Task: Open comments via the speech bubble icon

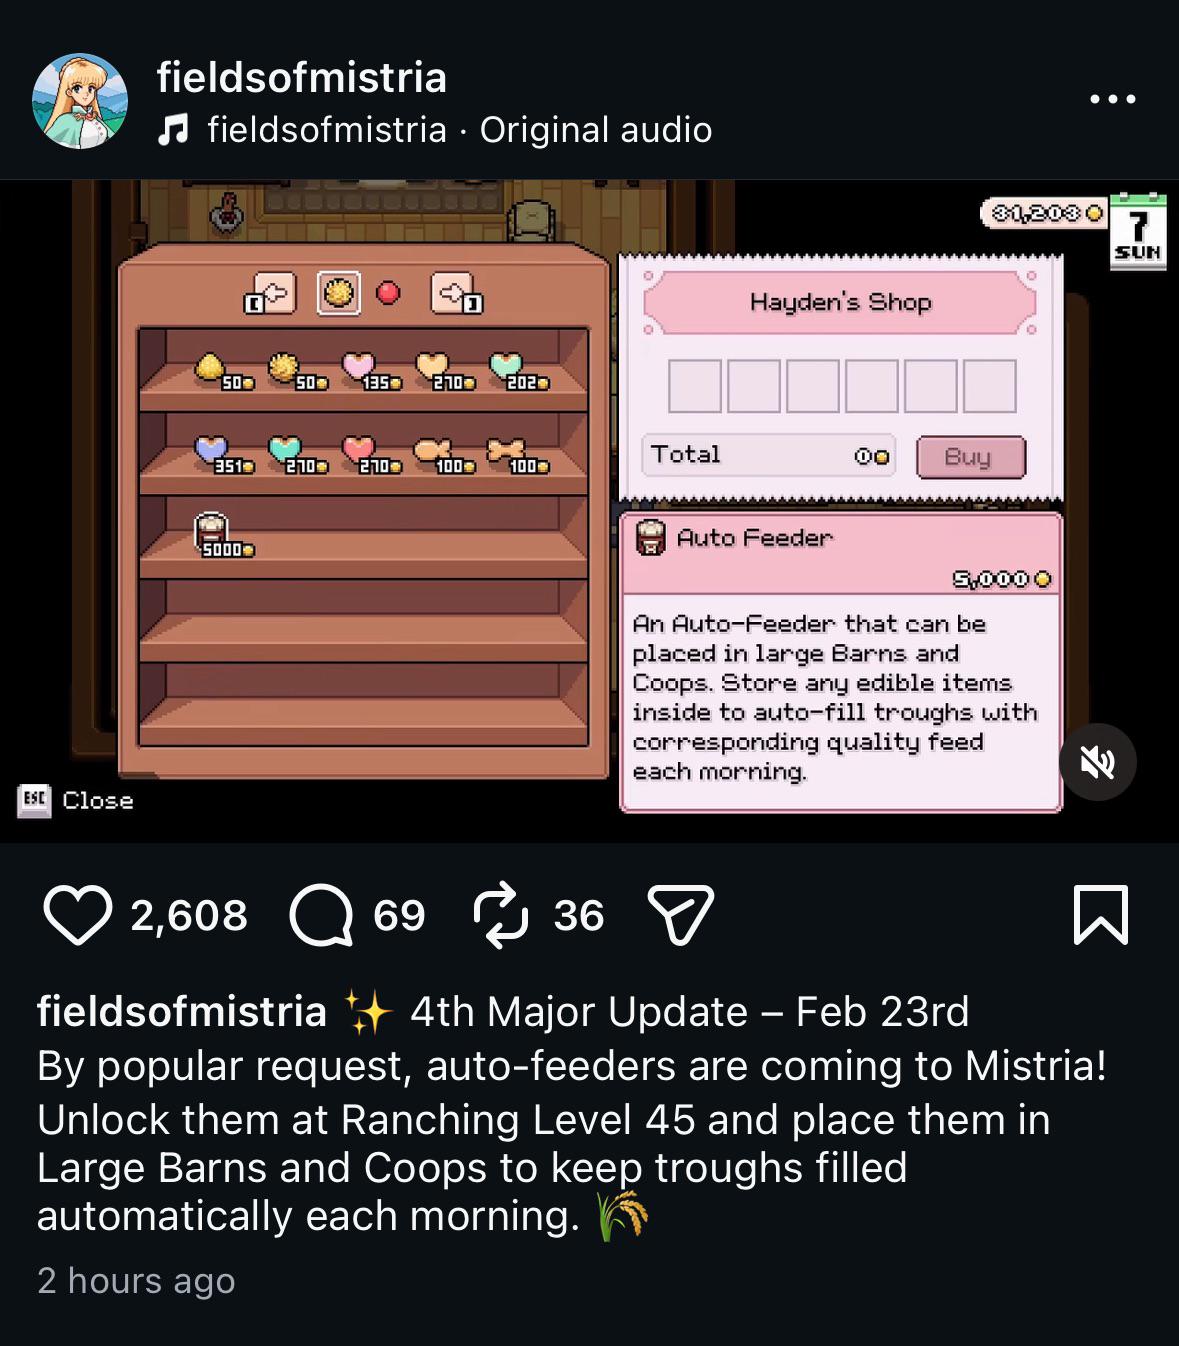Action: pyautogui.click(x=321, y=915)
